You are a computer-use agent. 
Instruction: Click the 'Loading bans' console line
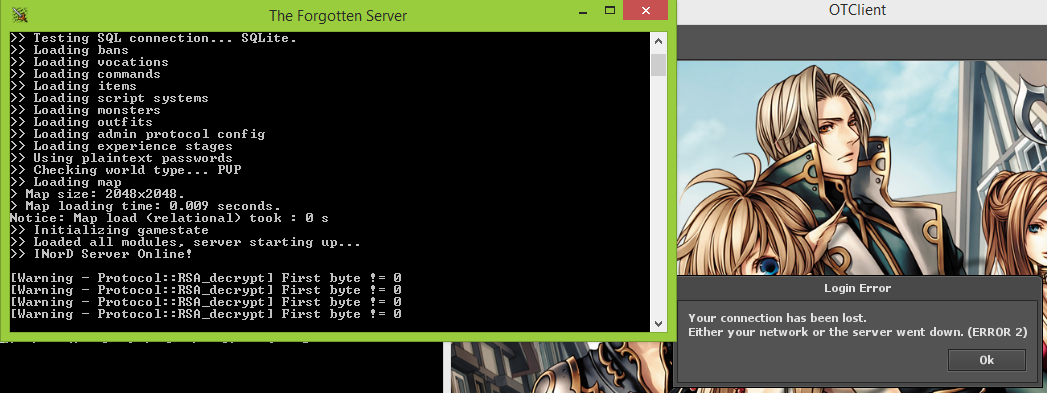(69, 50)
